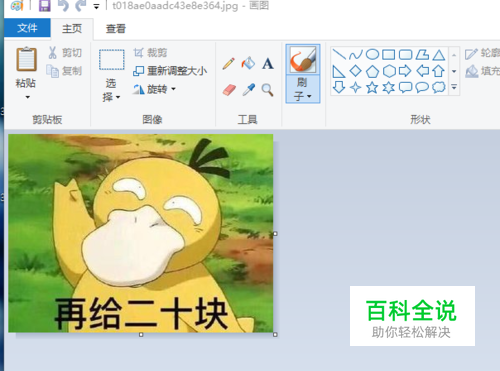Click the Save icon in title bar
Image resolution: width=500 pixels, height=371 pixels.
[x=44, y=5]
